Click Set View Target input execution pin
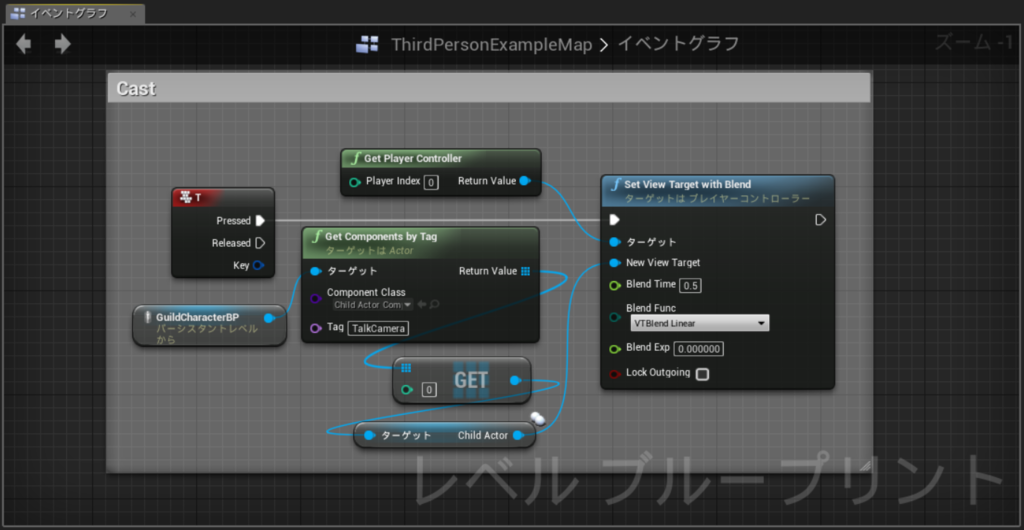This screenshot has width=1024, height=530. [615, 220]
